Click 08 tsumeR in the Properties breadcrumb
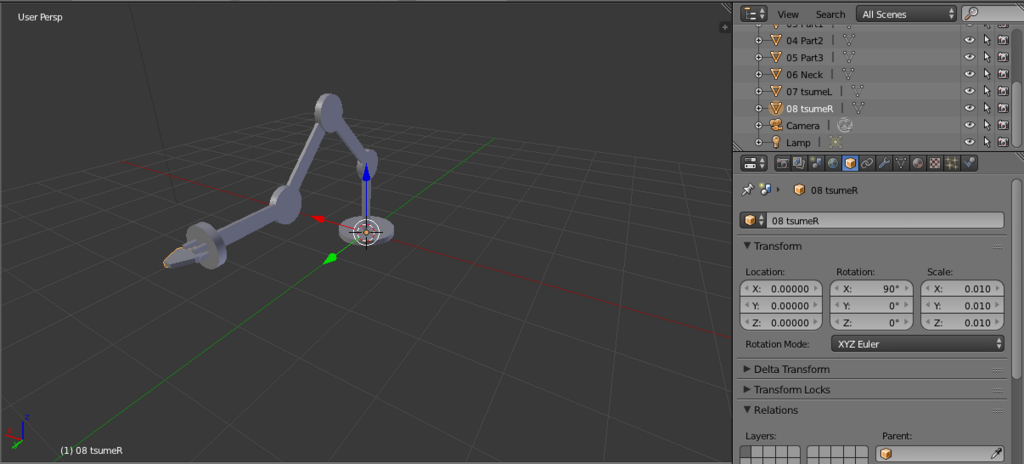Screen dimensions: 1024x464 click(x=834, y=191)
